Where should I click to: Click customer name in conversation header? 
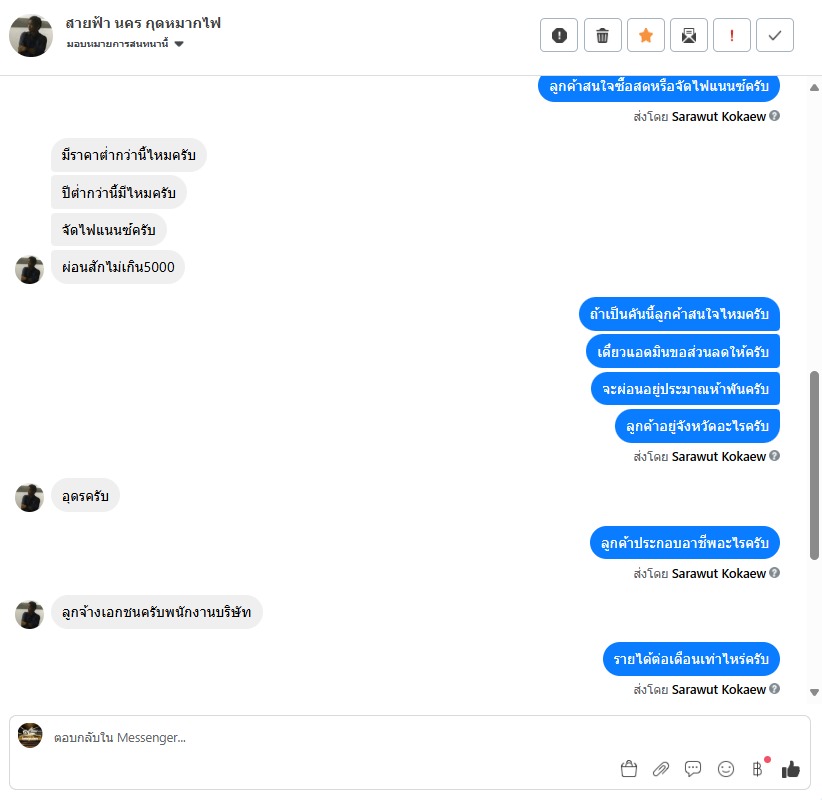(143, 23)
